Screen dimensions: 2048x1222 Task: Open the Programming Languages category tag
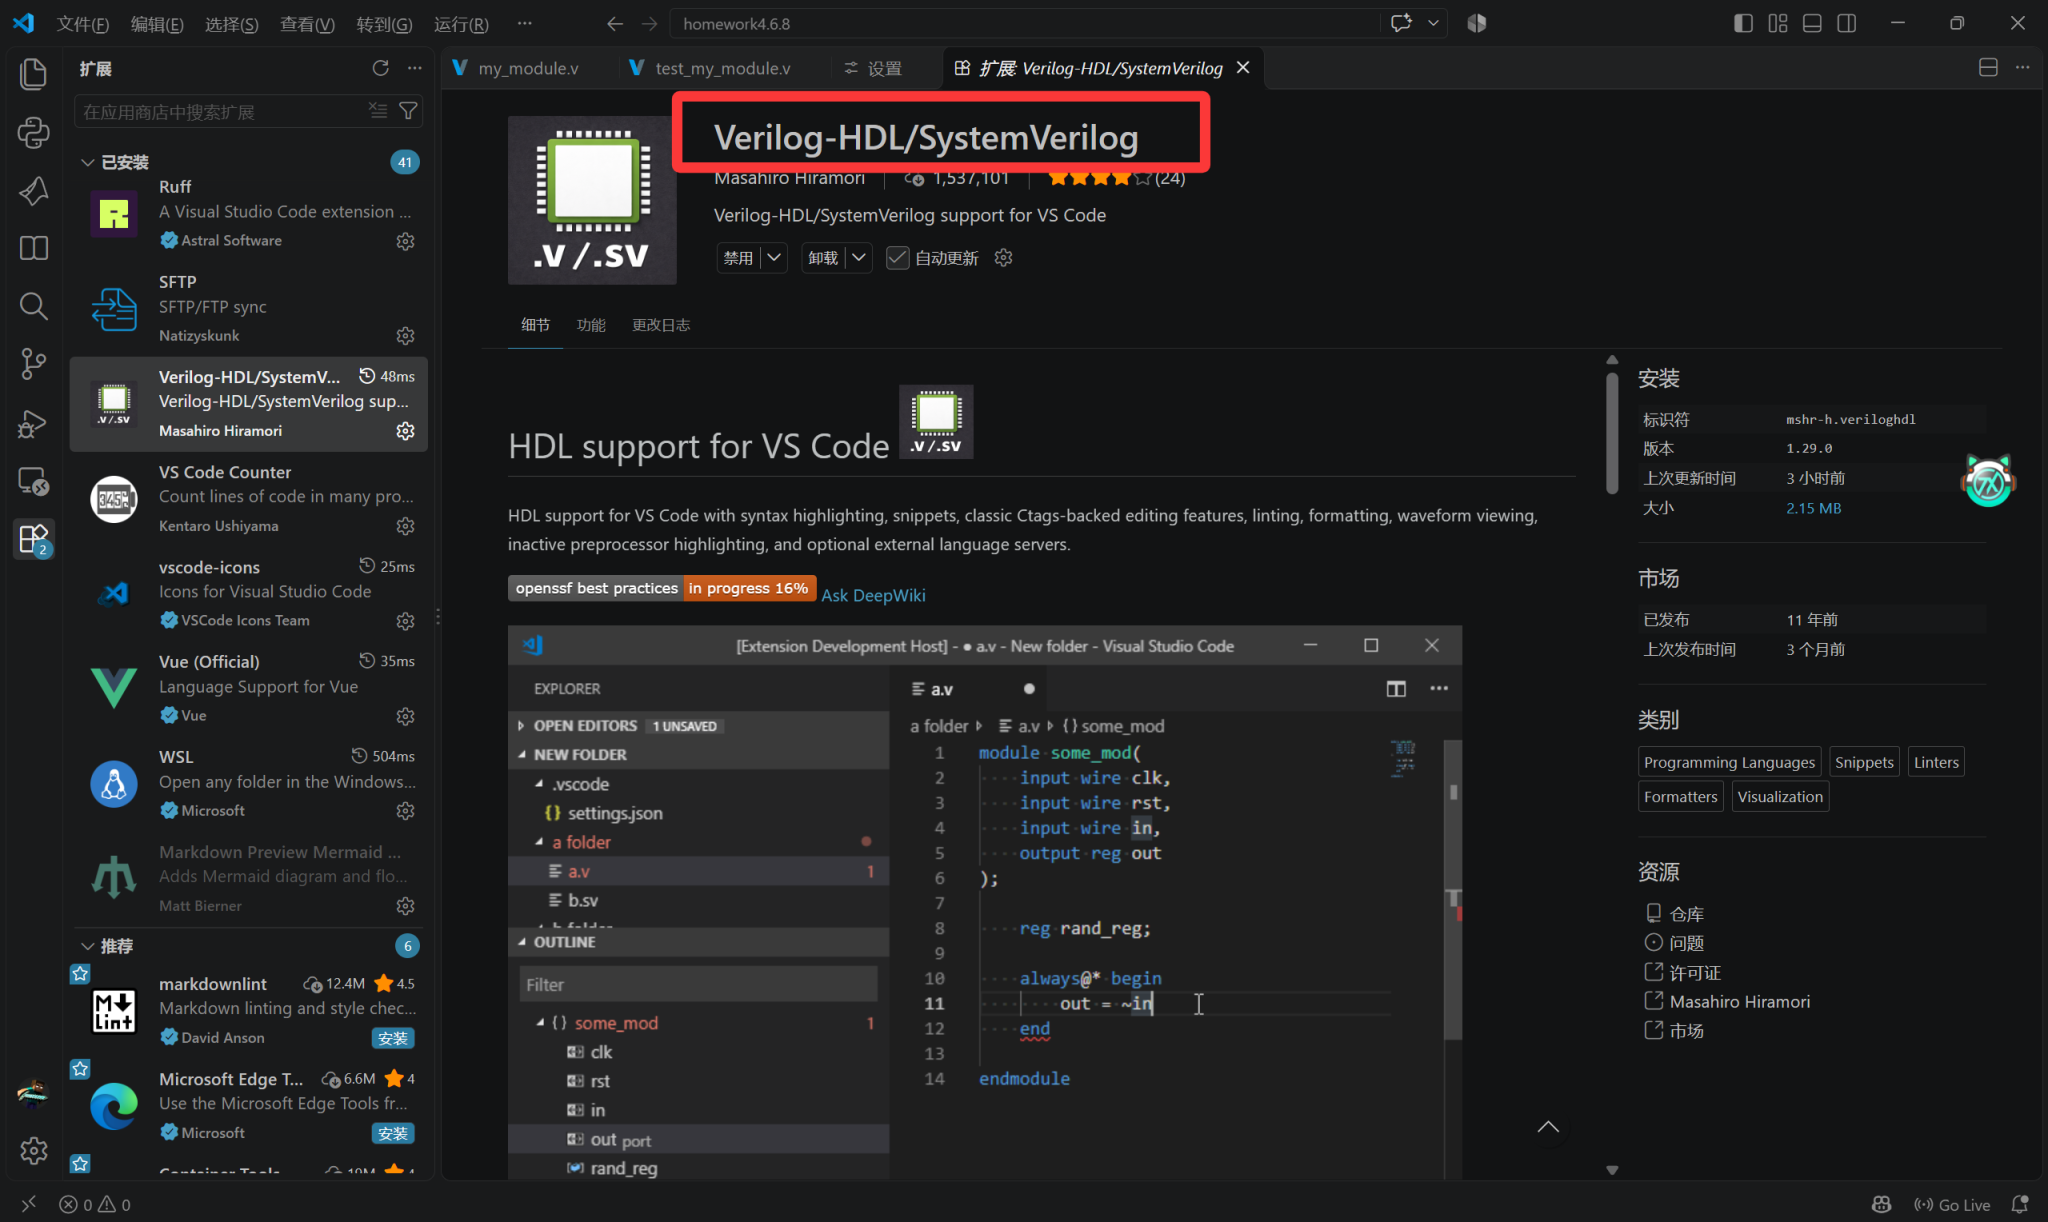click(1729, 762)
